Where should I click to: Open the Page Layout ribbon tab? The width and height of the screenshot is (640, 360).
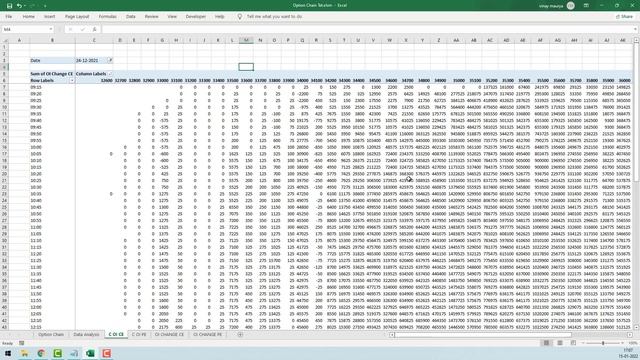(x=77, y=17)
